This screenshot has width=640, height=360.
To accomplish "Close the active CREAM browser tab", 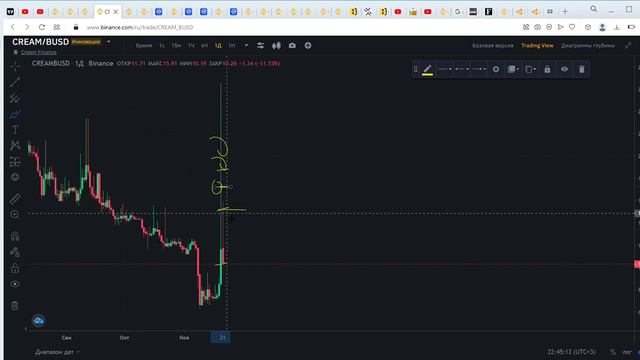I will tap(116, 12).
